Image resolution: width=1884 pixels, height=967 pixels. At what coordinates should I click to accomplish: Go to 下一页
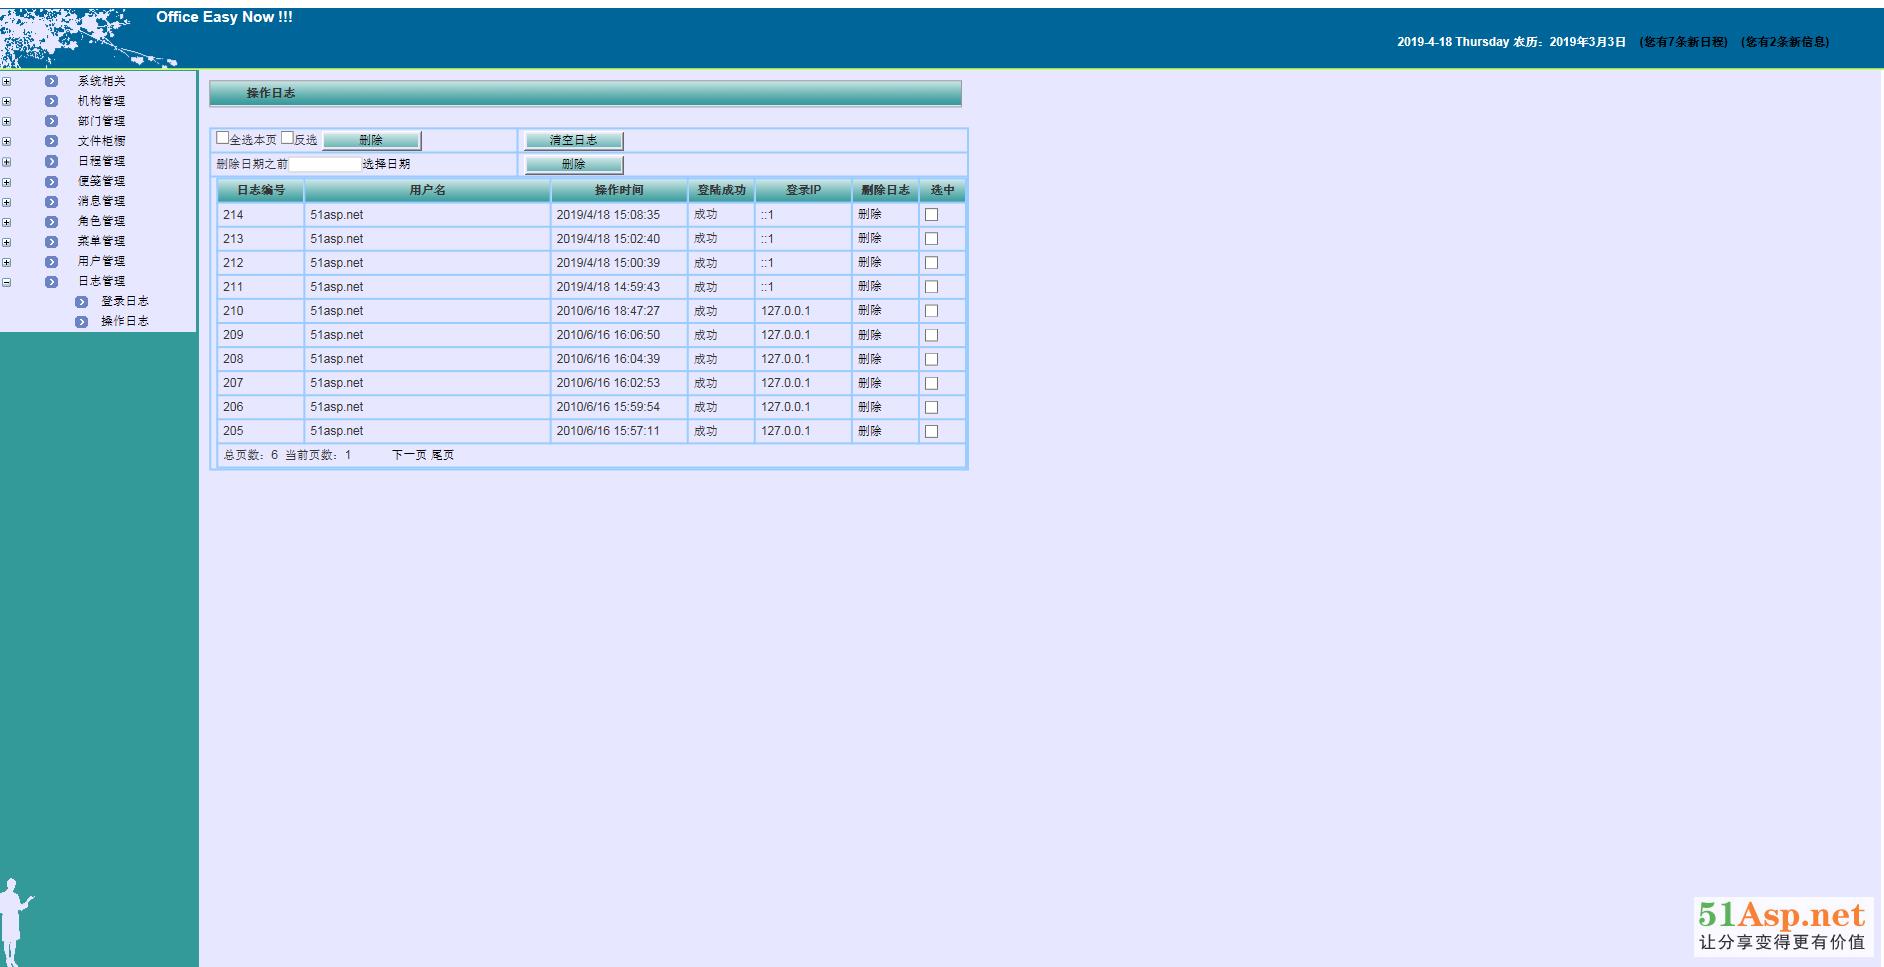click(x=409, y=455)
